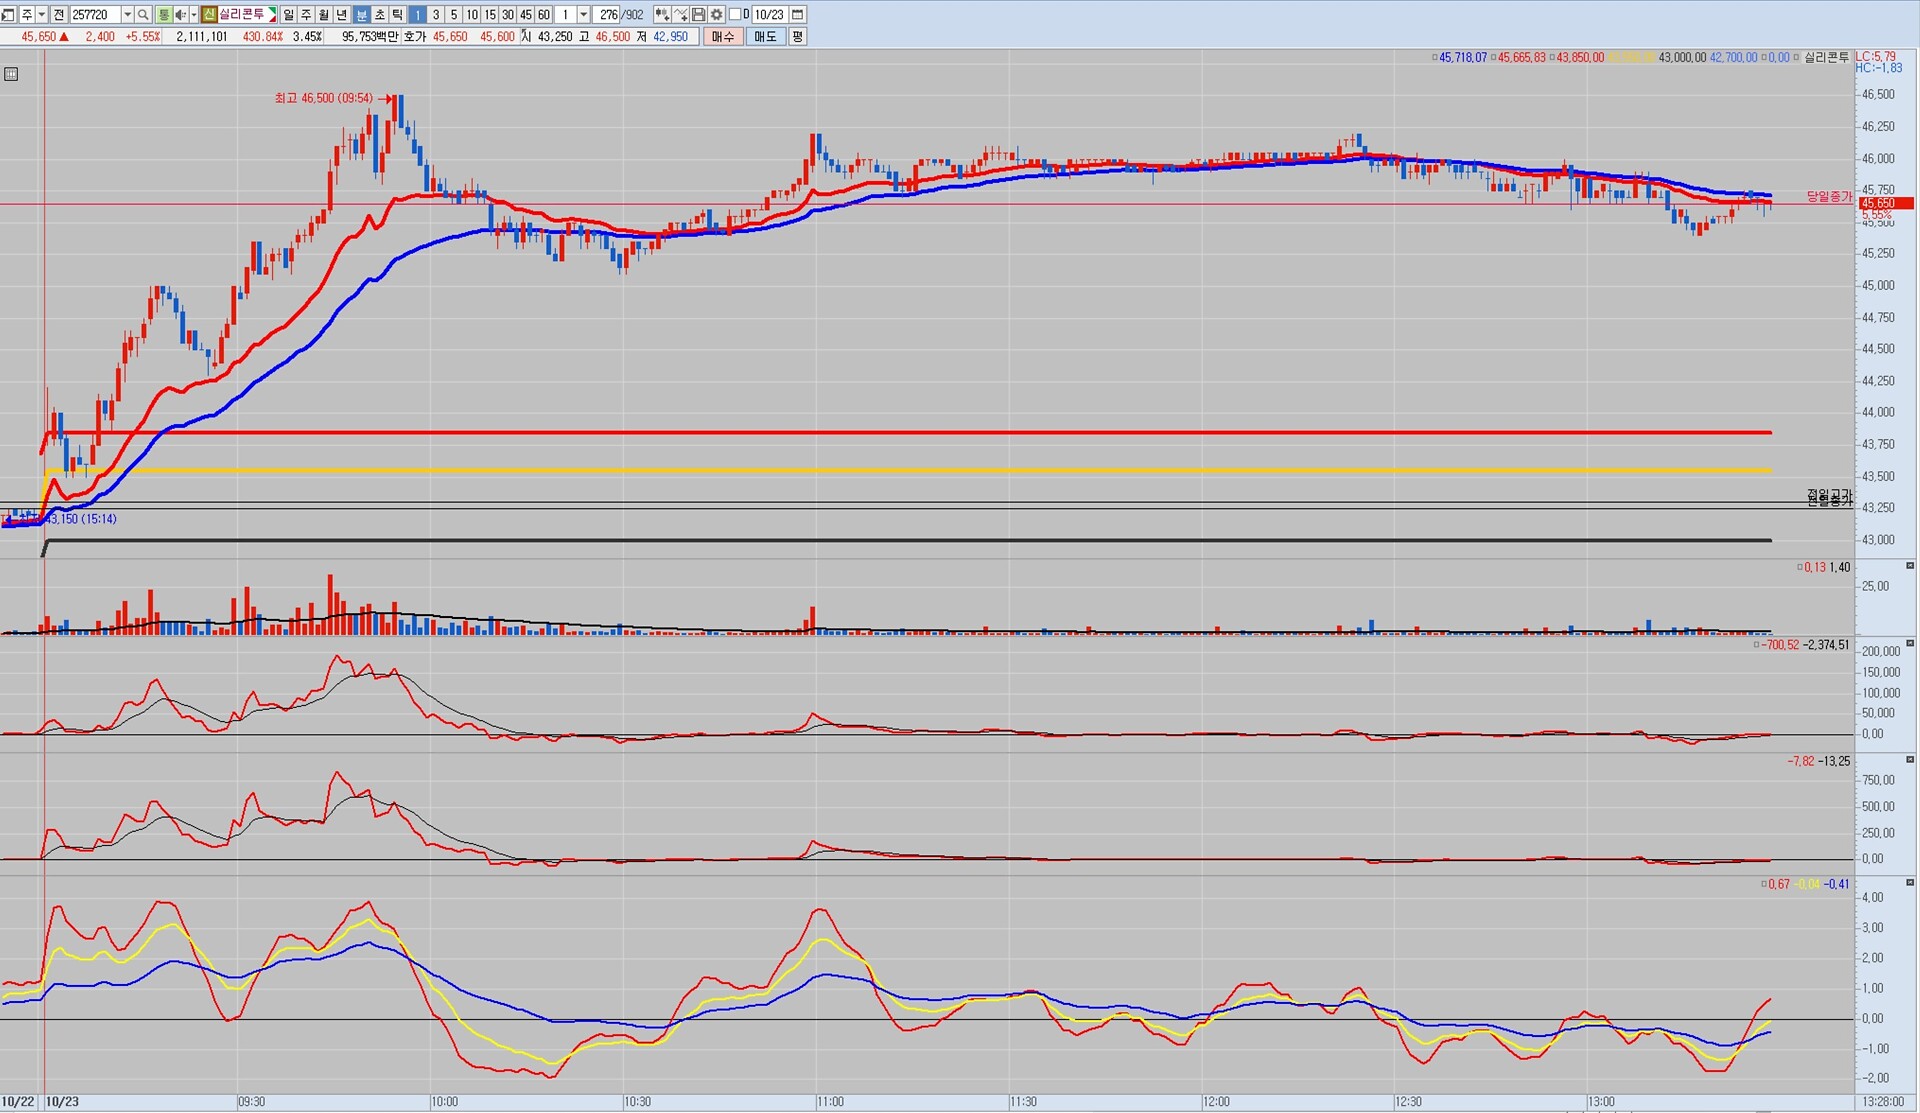Open chart settings gear icon

716,15
